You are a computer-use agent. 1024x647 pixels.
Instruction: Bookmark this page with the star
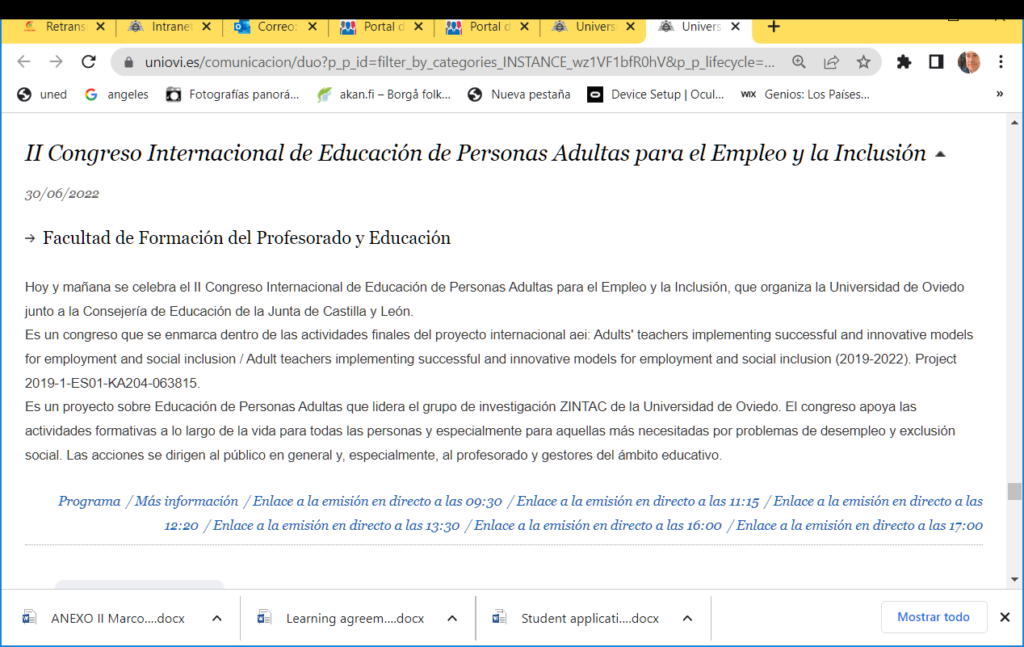tap(863, 62)
